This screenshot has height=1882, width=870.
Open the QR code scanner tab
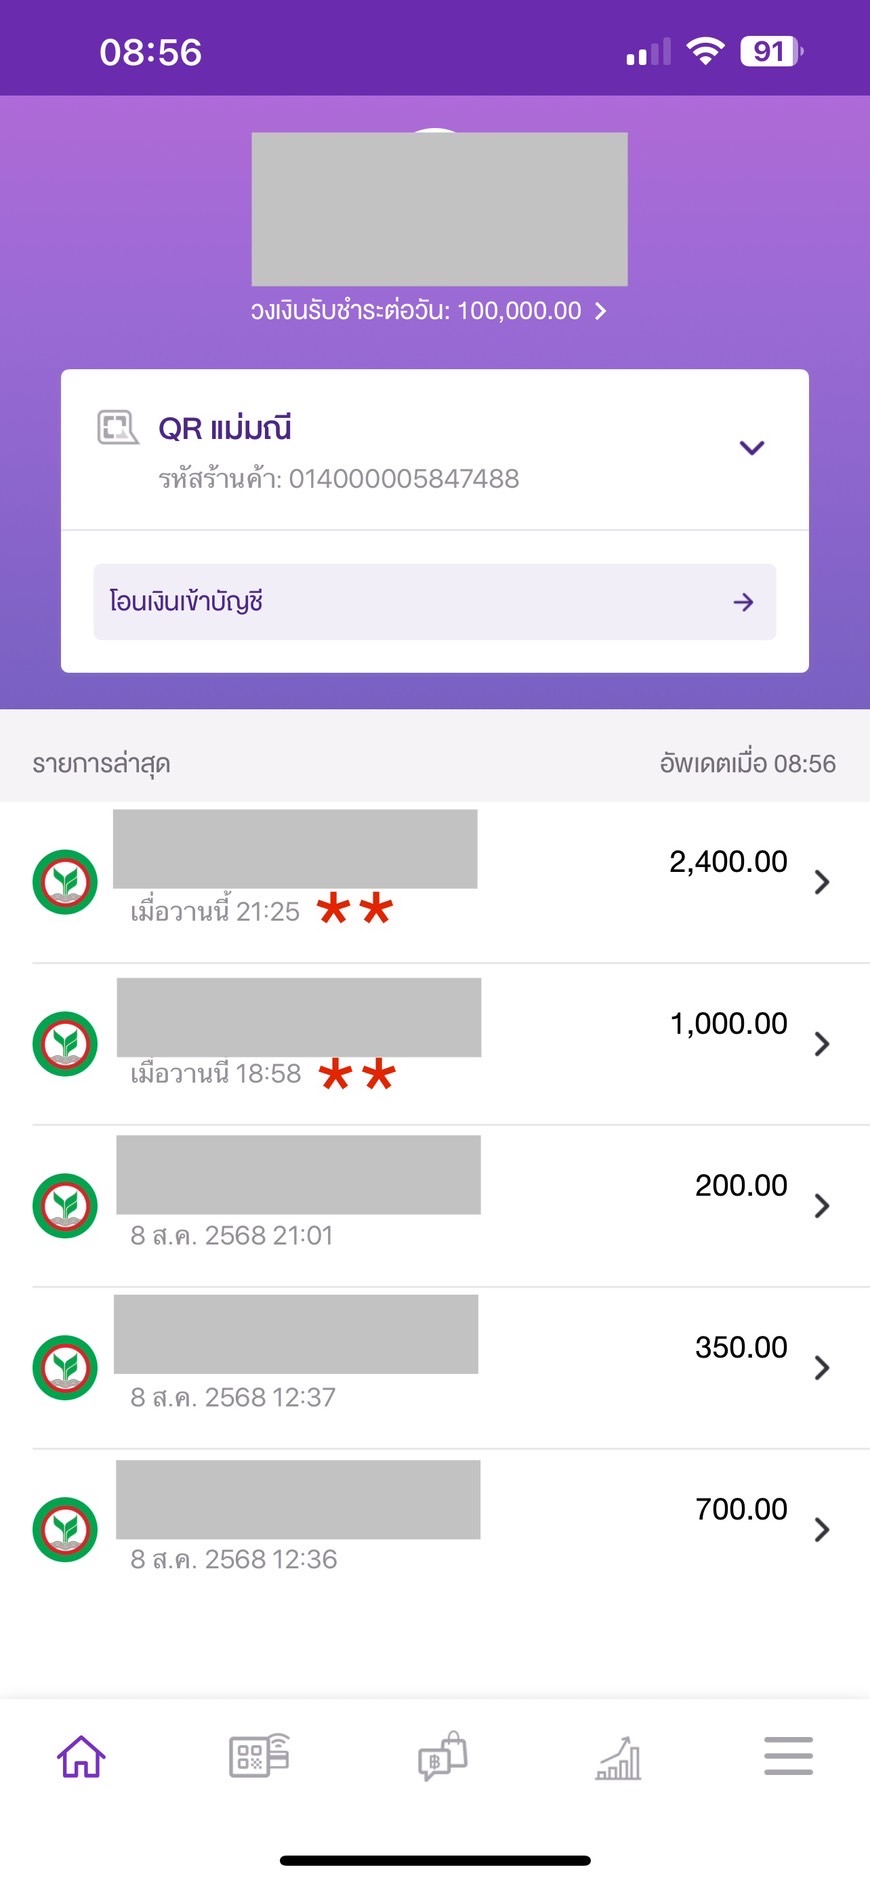point(259,1756)
